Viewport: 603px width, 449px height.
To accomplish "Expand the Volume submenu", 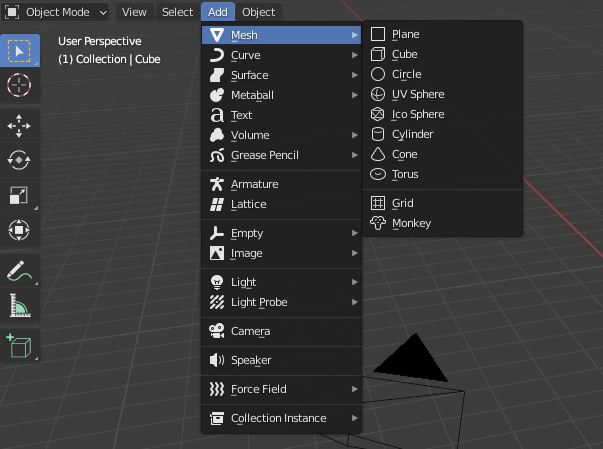I will click(x=282, y=135).
